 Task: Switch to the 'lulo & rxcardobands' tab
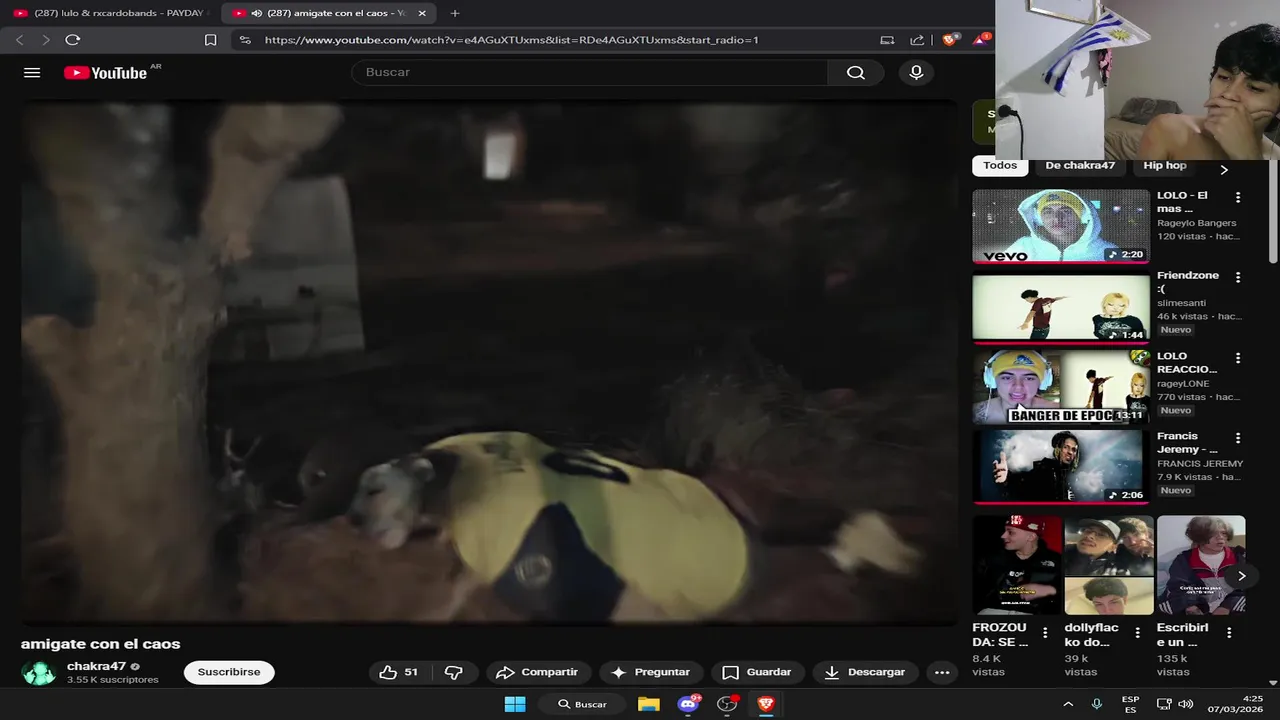[x=110, y=13]
